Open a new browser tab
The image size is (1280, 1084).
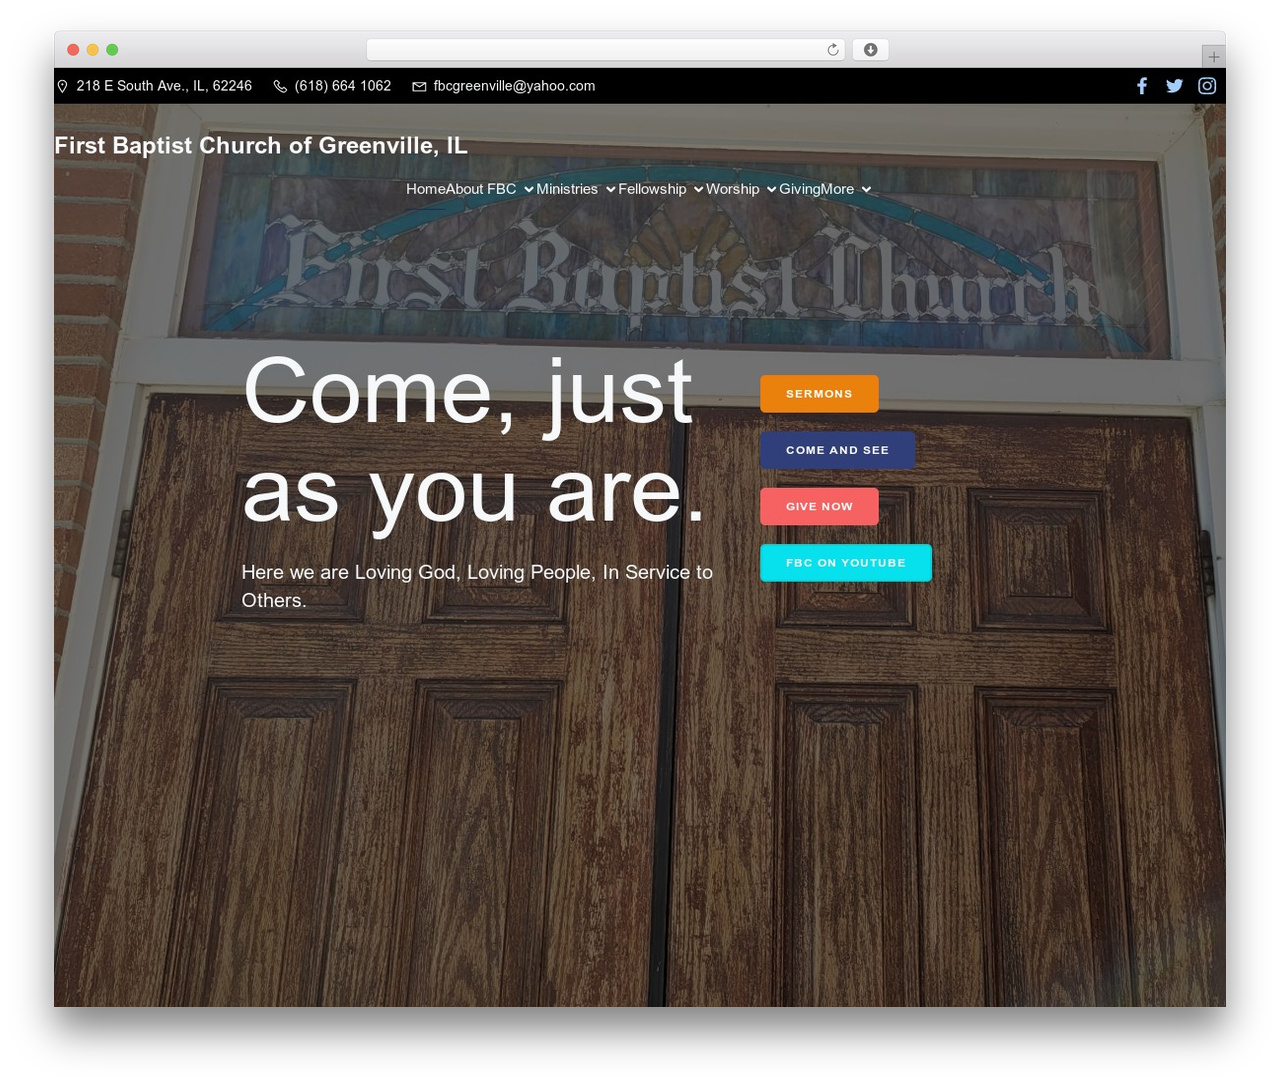[1213, 57]
